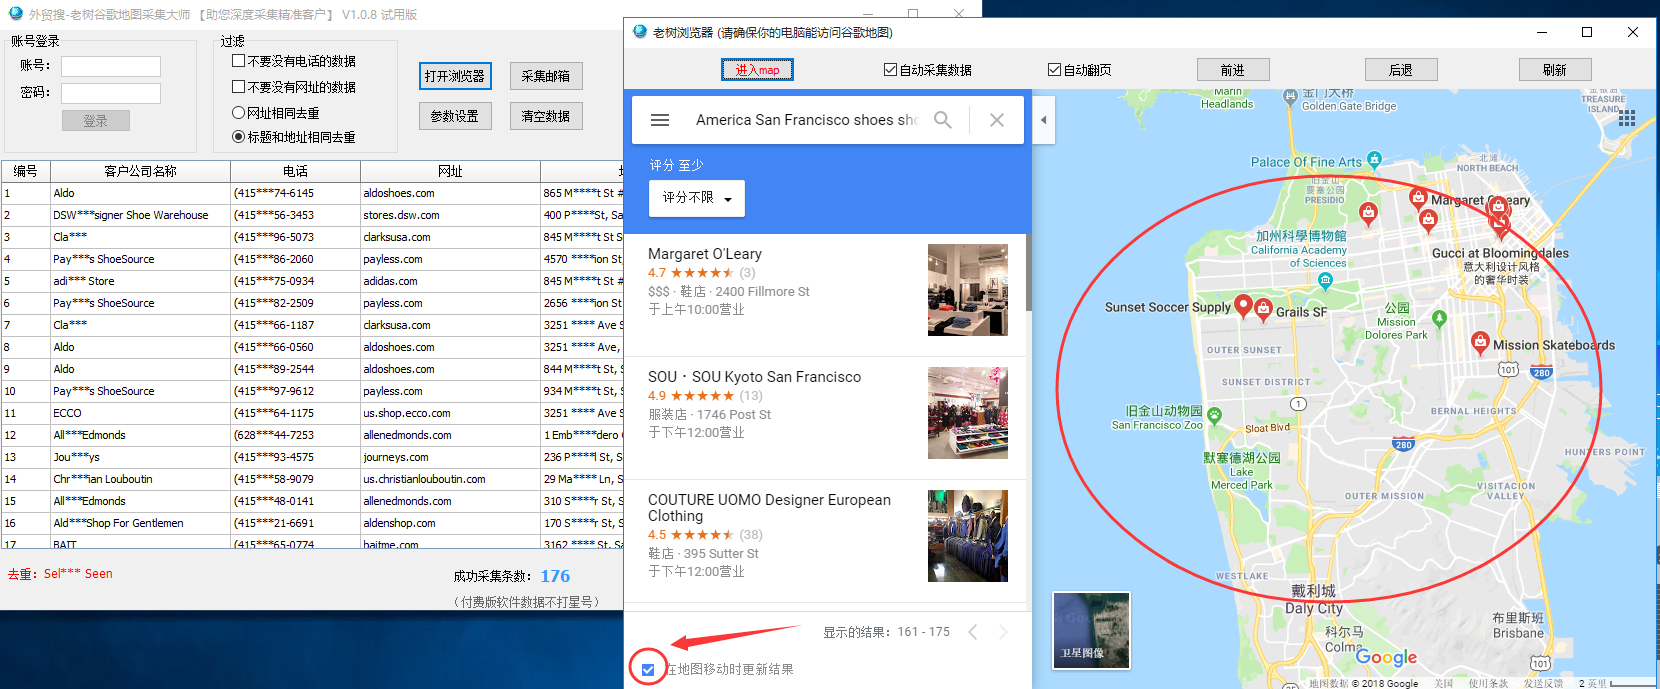Screen dimensions: 1660x689
Task: Open SOU Kyoto San Francisco photo
Action: [x=968, y=413]
